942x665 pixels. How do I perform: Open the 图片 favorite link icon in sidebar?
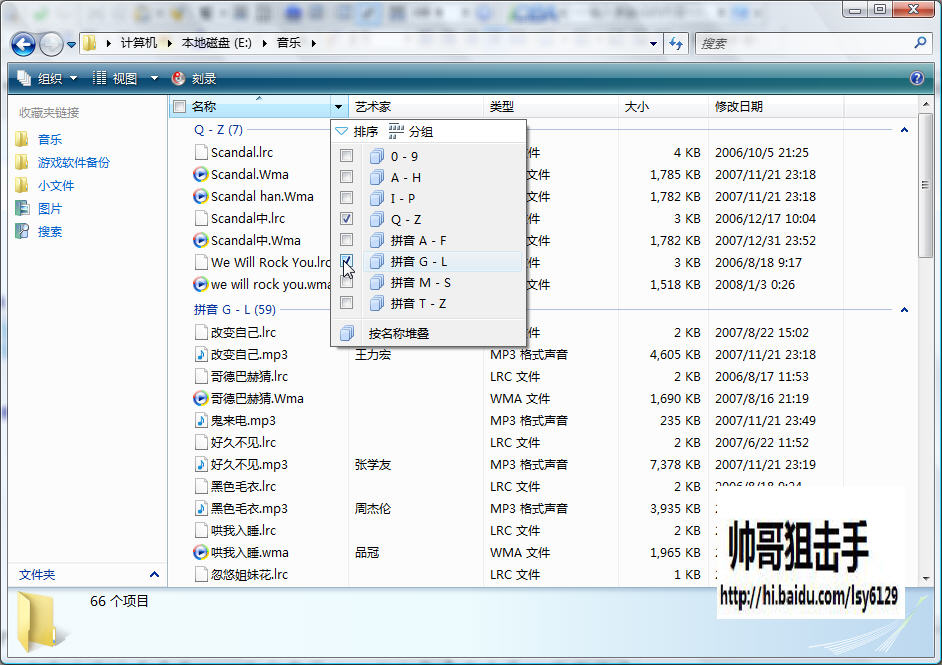[22, 208]
